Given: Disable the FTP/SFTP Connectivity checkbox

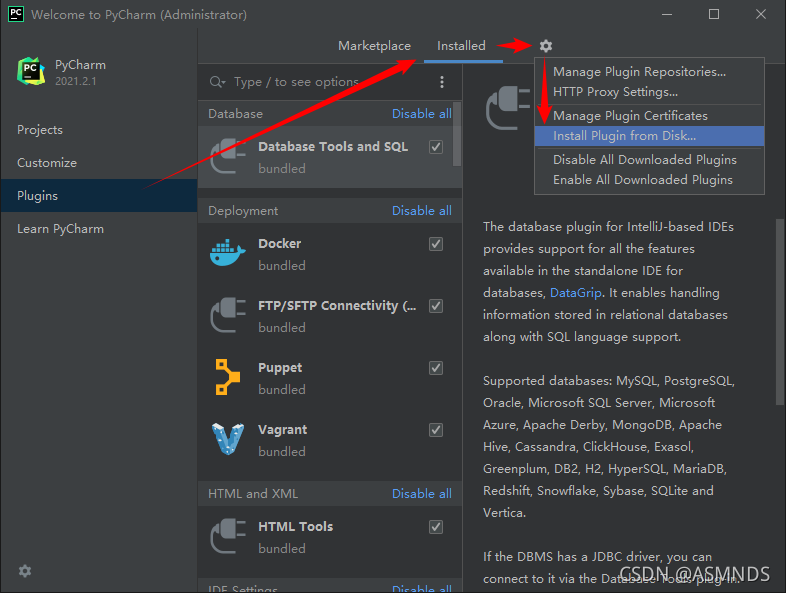Looking at the screenshot, I should [436, 306].
